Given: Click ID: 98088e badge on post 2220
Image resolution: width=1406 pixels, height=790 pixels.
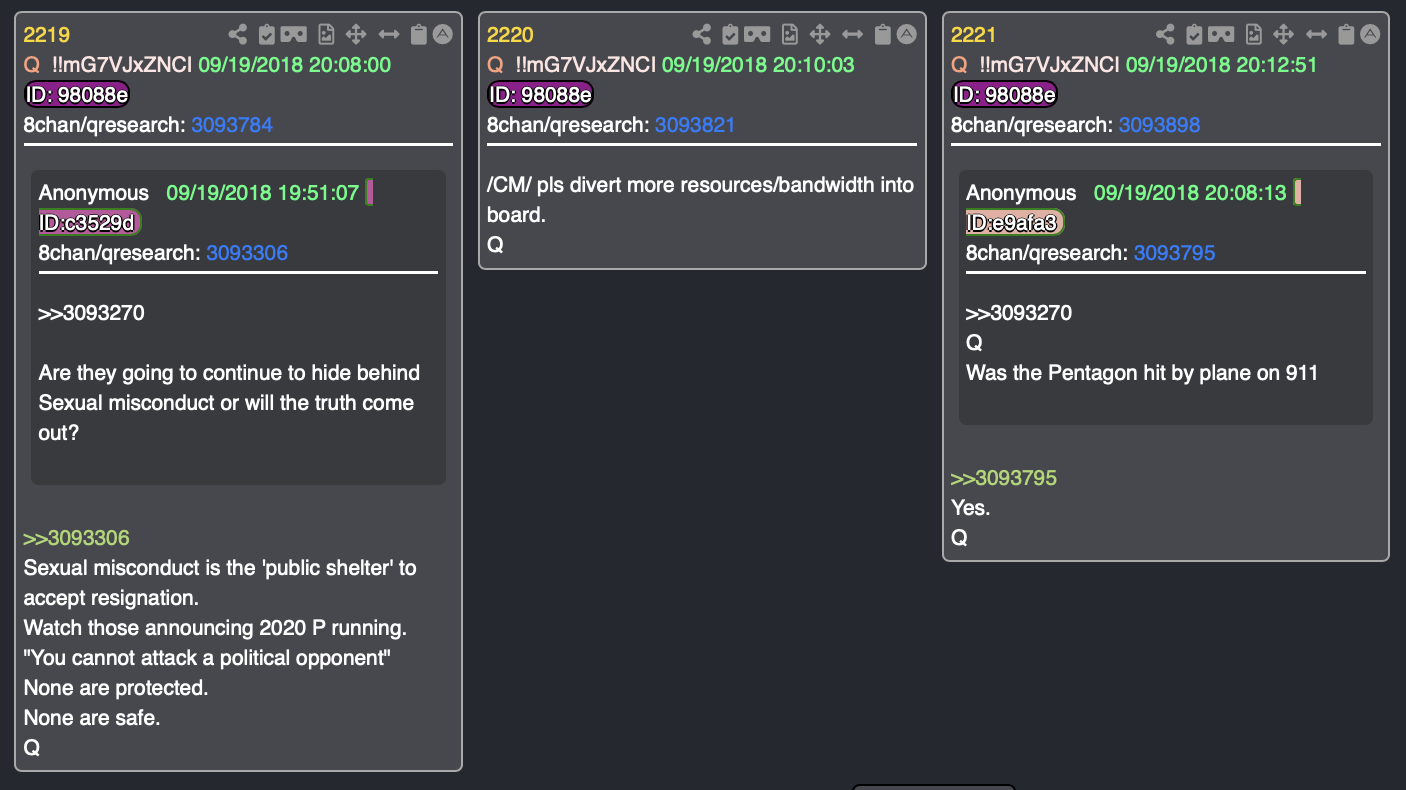Looking at the screenshot, I should click(540, 95).
